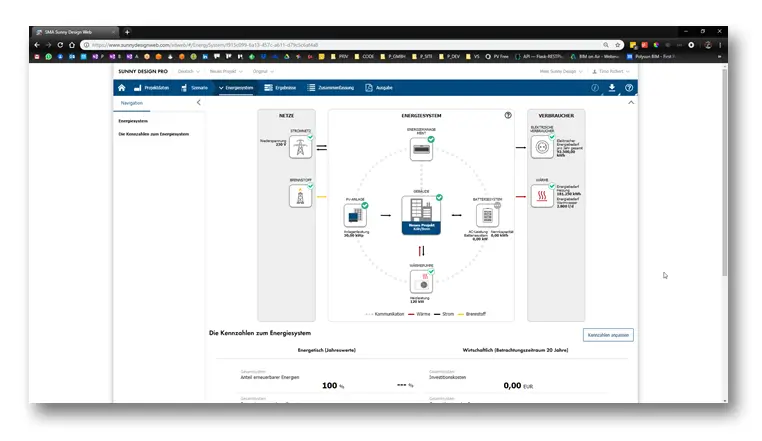The height and width of the screenshot is (441, 762).
Task: Go to the home icon in blue navbar
Action: [121, 88]
